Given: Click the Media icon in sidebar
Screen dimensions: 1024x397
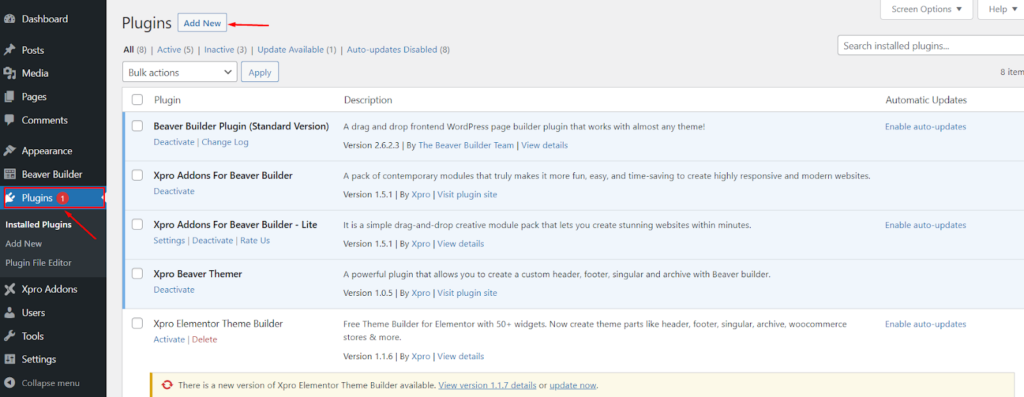Looking at the screenshot, I should tap(10, 74).
